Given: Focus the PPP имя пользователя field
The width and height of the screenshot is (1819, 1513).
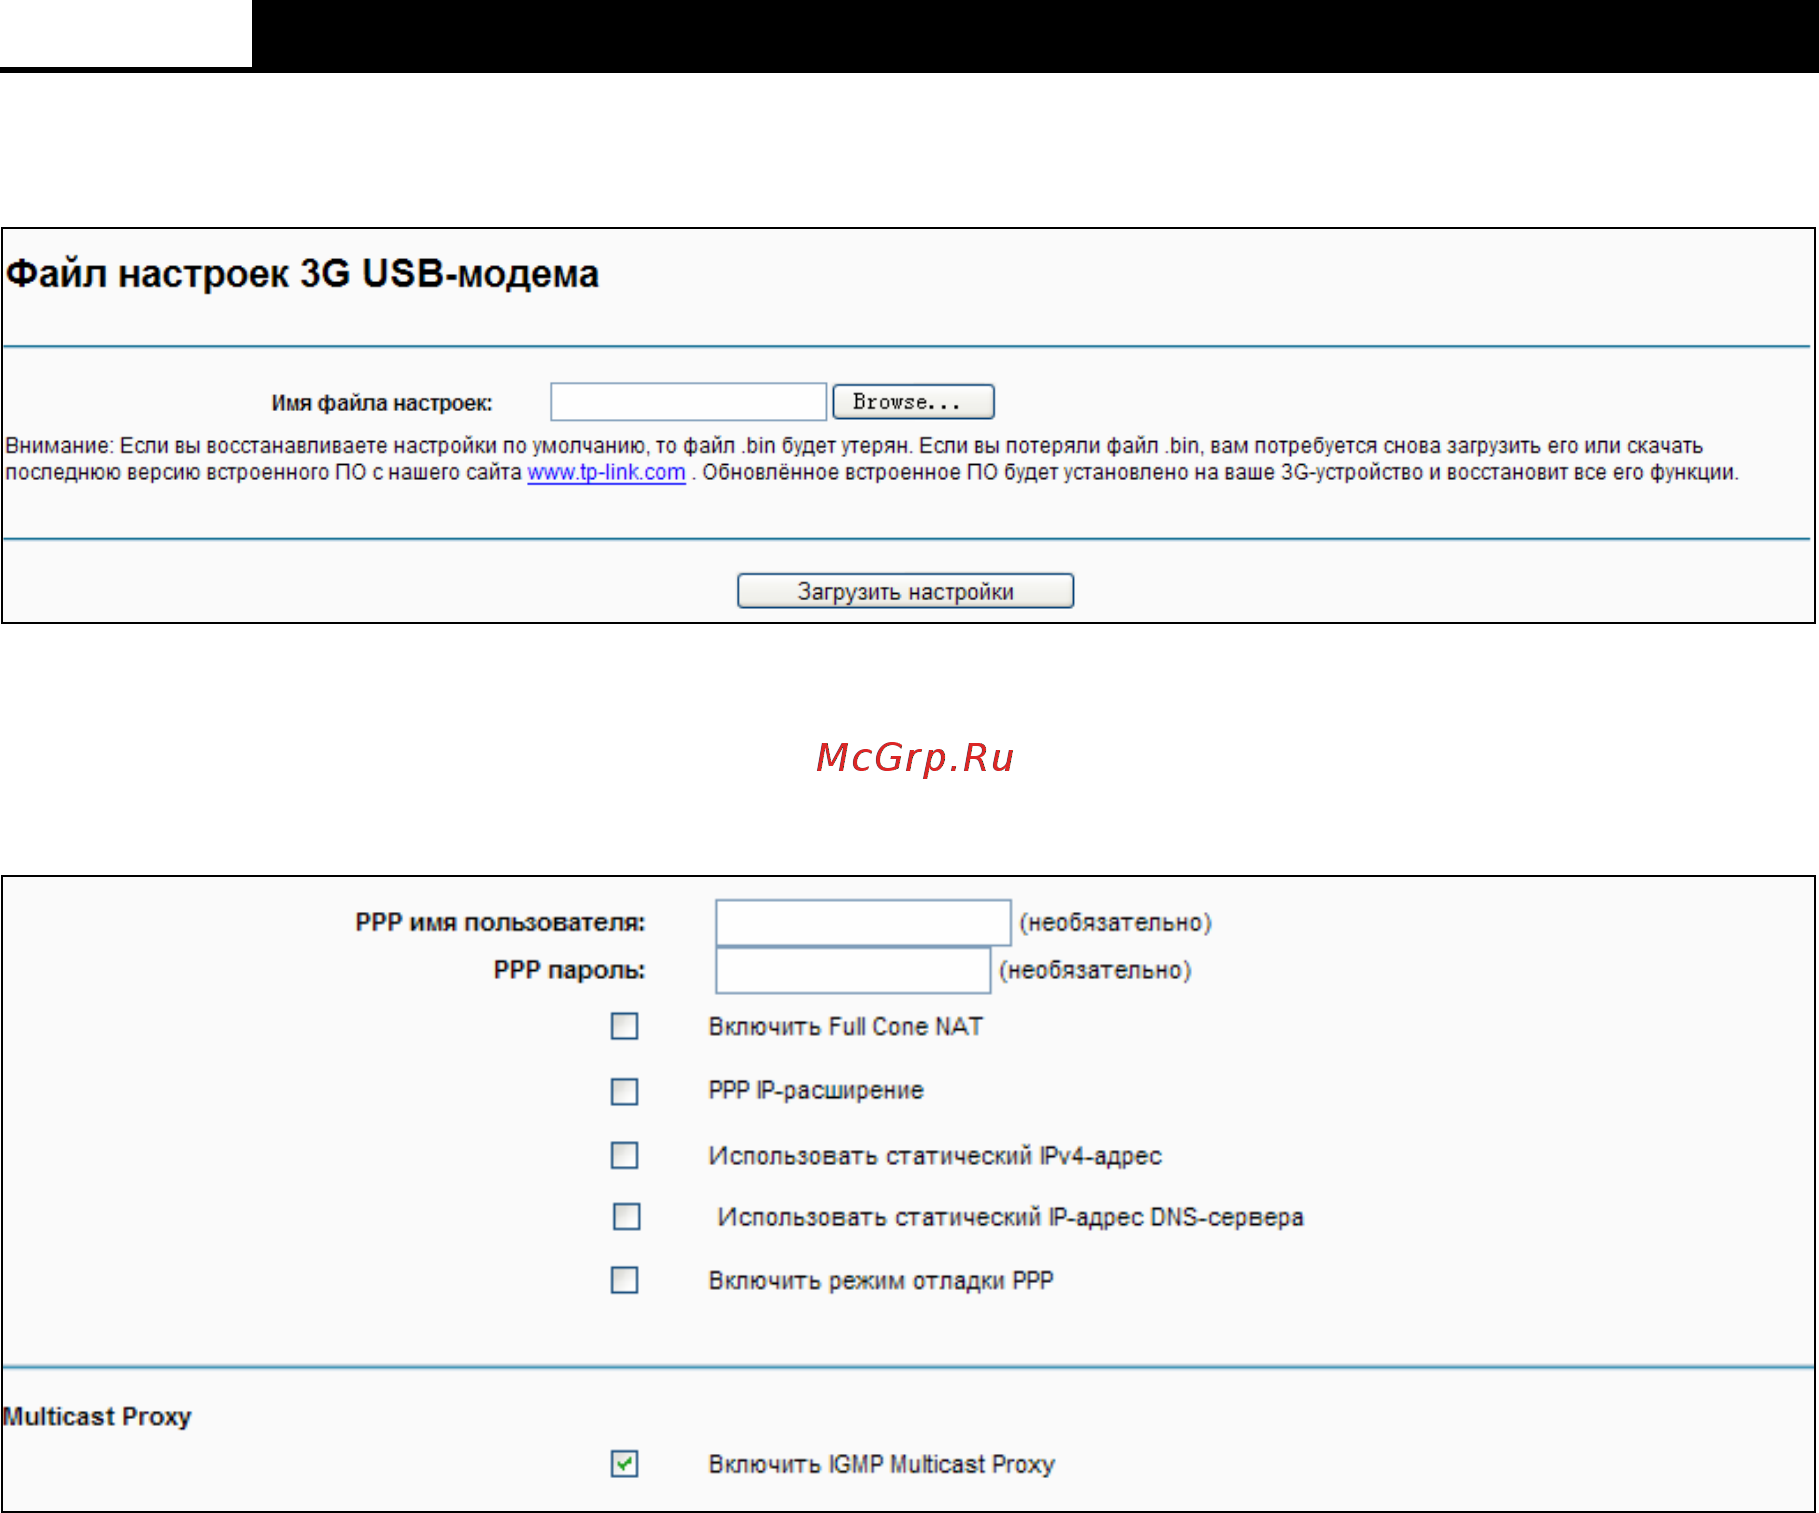Looking at the screenshot, I should (863, 922).
